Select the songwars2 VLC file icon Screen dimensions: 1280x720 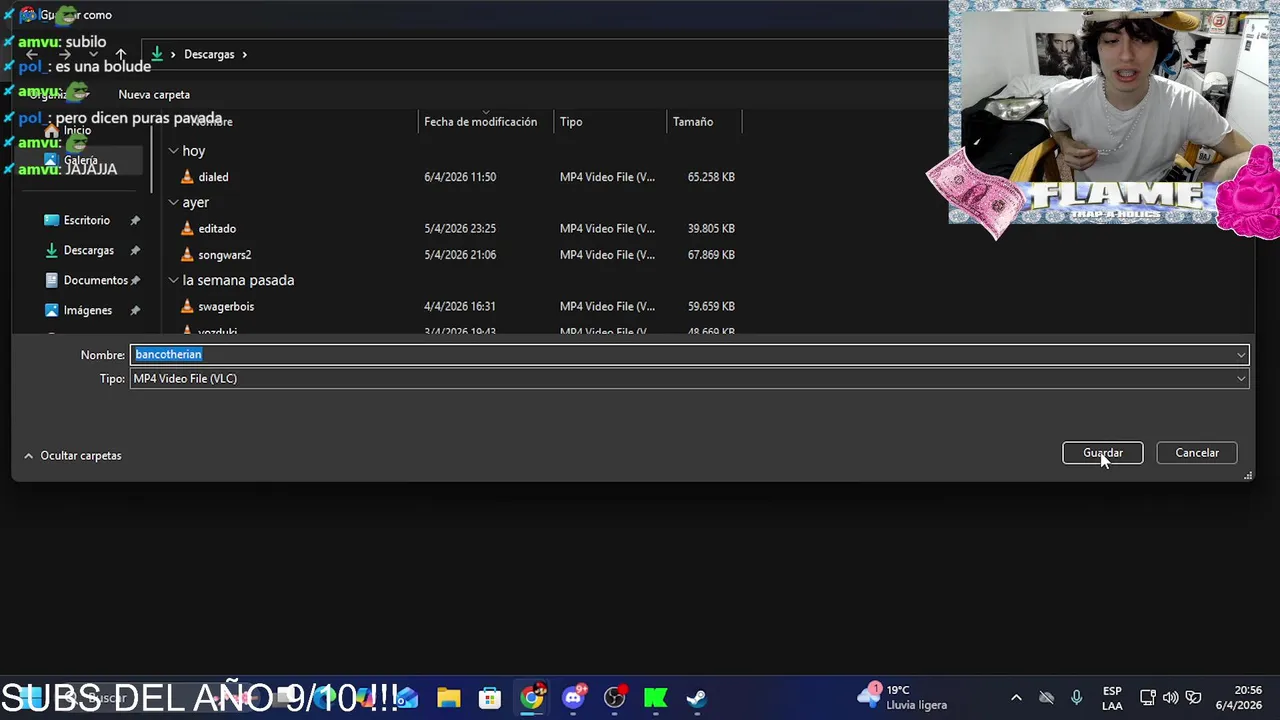[x=187, y=255]
